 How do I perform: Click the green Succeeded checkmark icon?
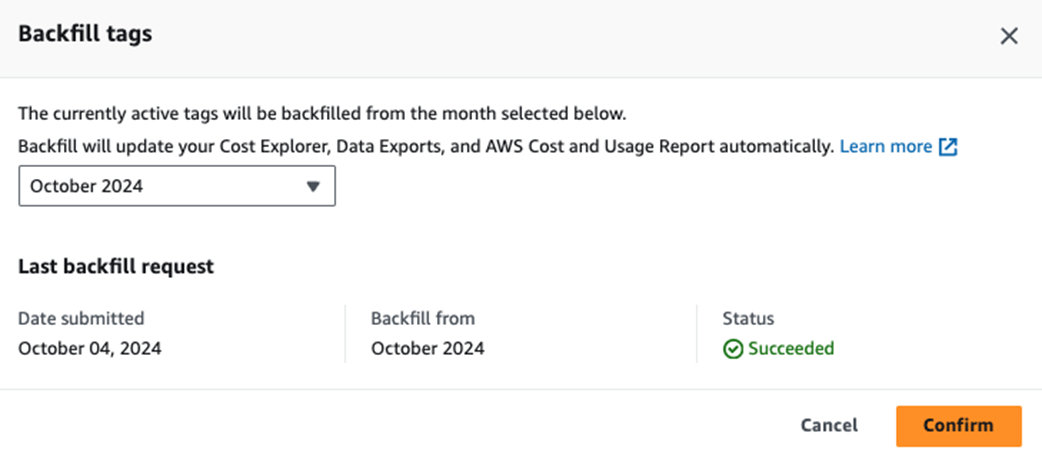[x=732, y=349]
